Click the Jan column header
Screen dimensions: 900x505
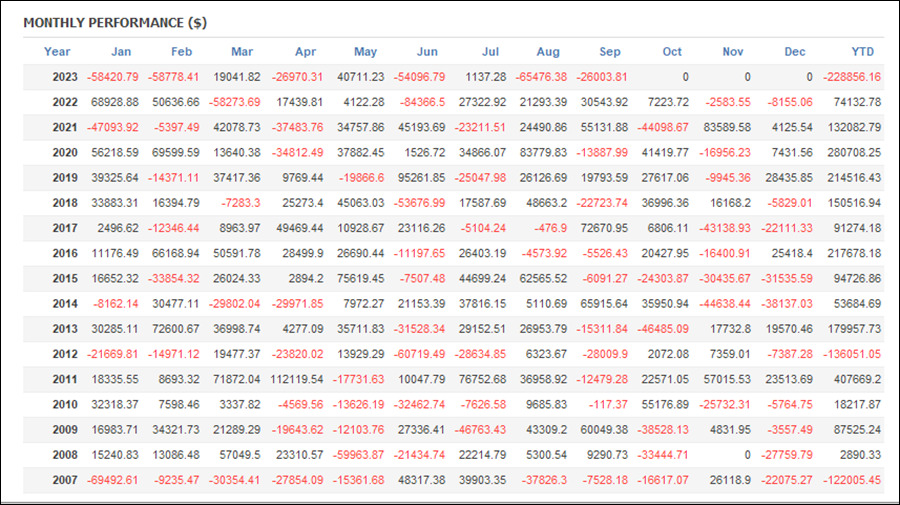pos(121,52)
